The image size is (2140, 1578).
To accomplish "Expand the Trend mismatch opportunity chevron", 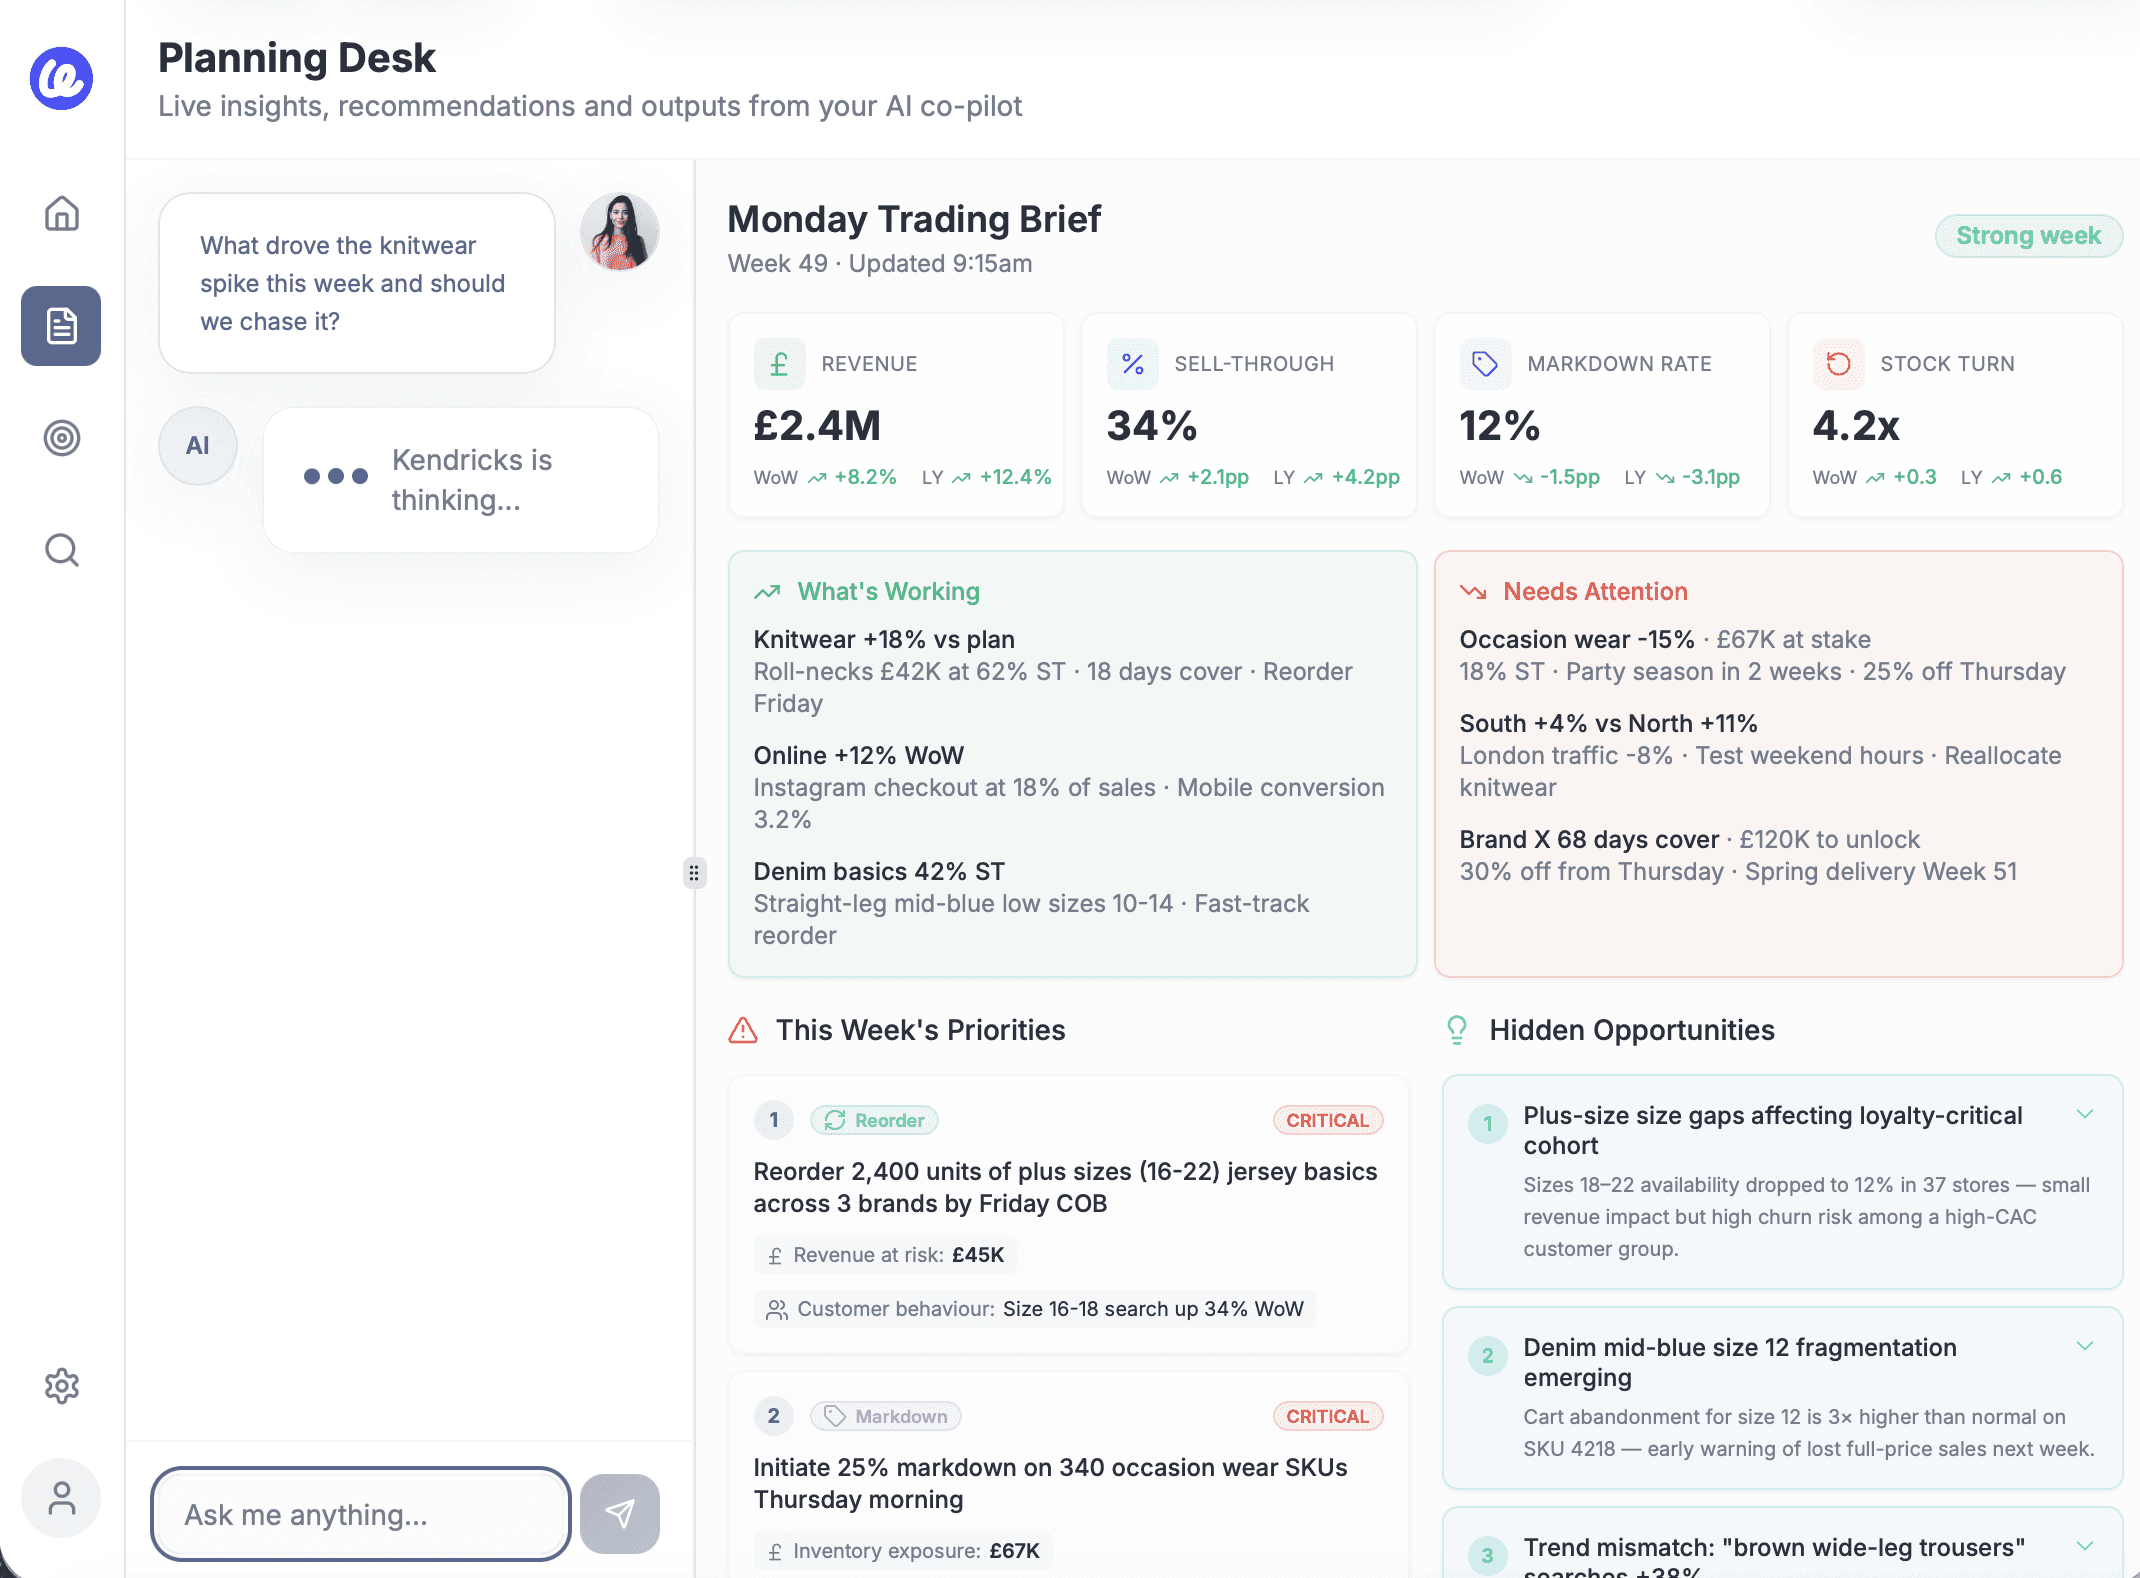I will coord(2085,1546).
